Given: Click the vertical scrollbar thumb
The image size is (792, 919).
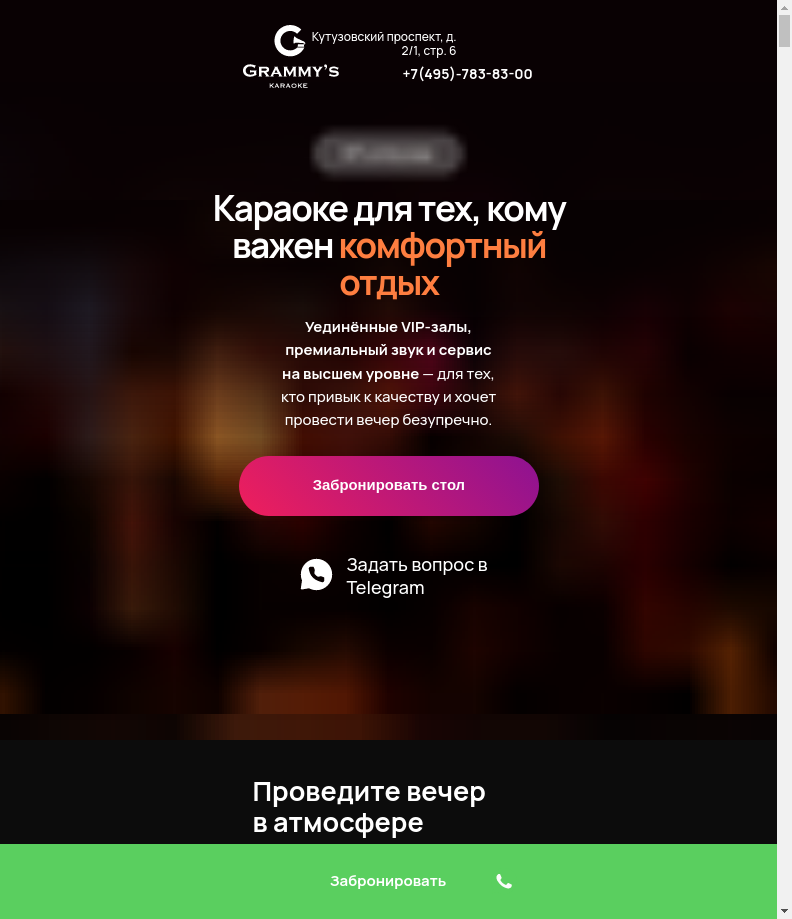Looking at the screenshot, I should coord(784,31).
